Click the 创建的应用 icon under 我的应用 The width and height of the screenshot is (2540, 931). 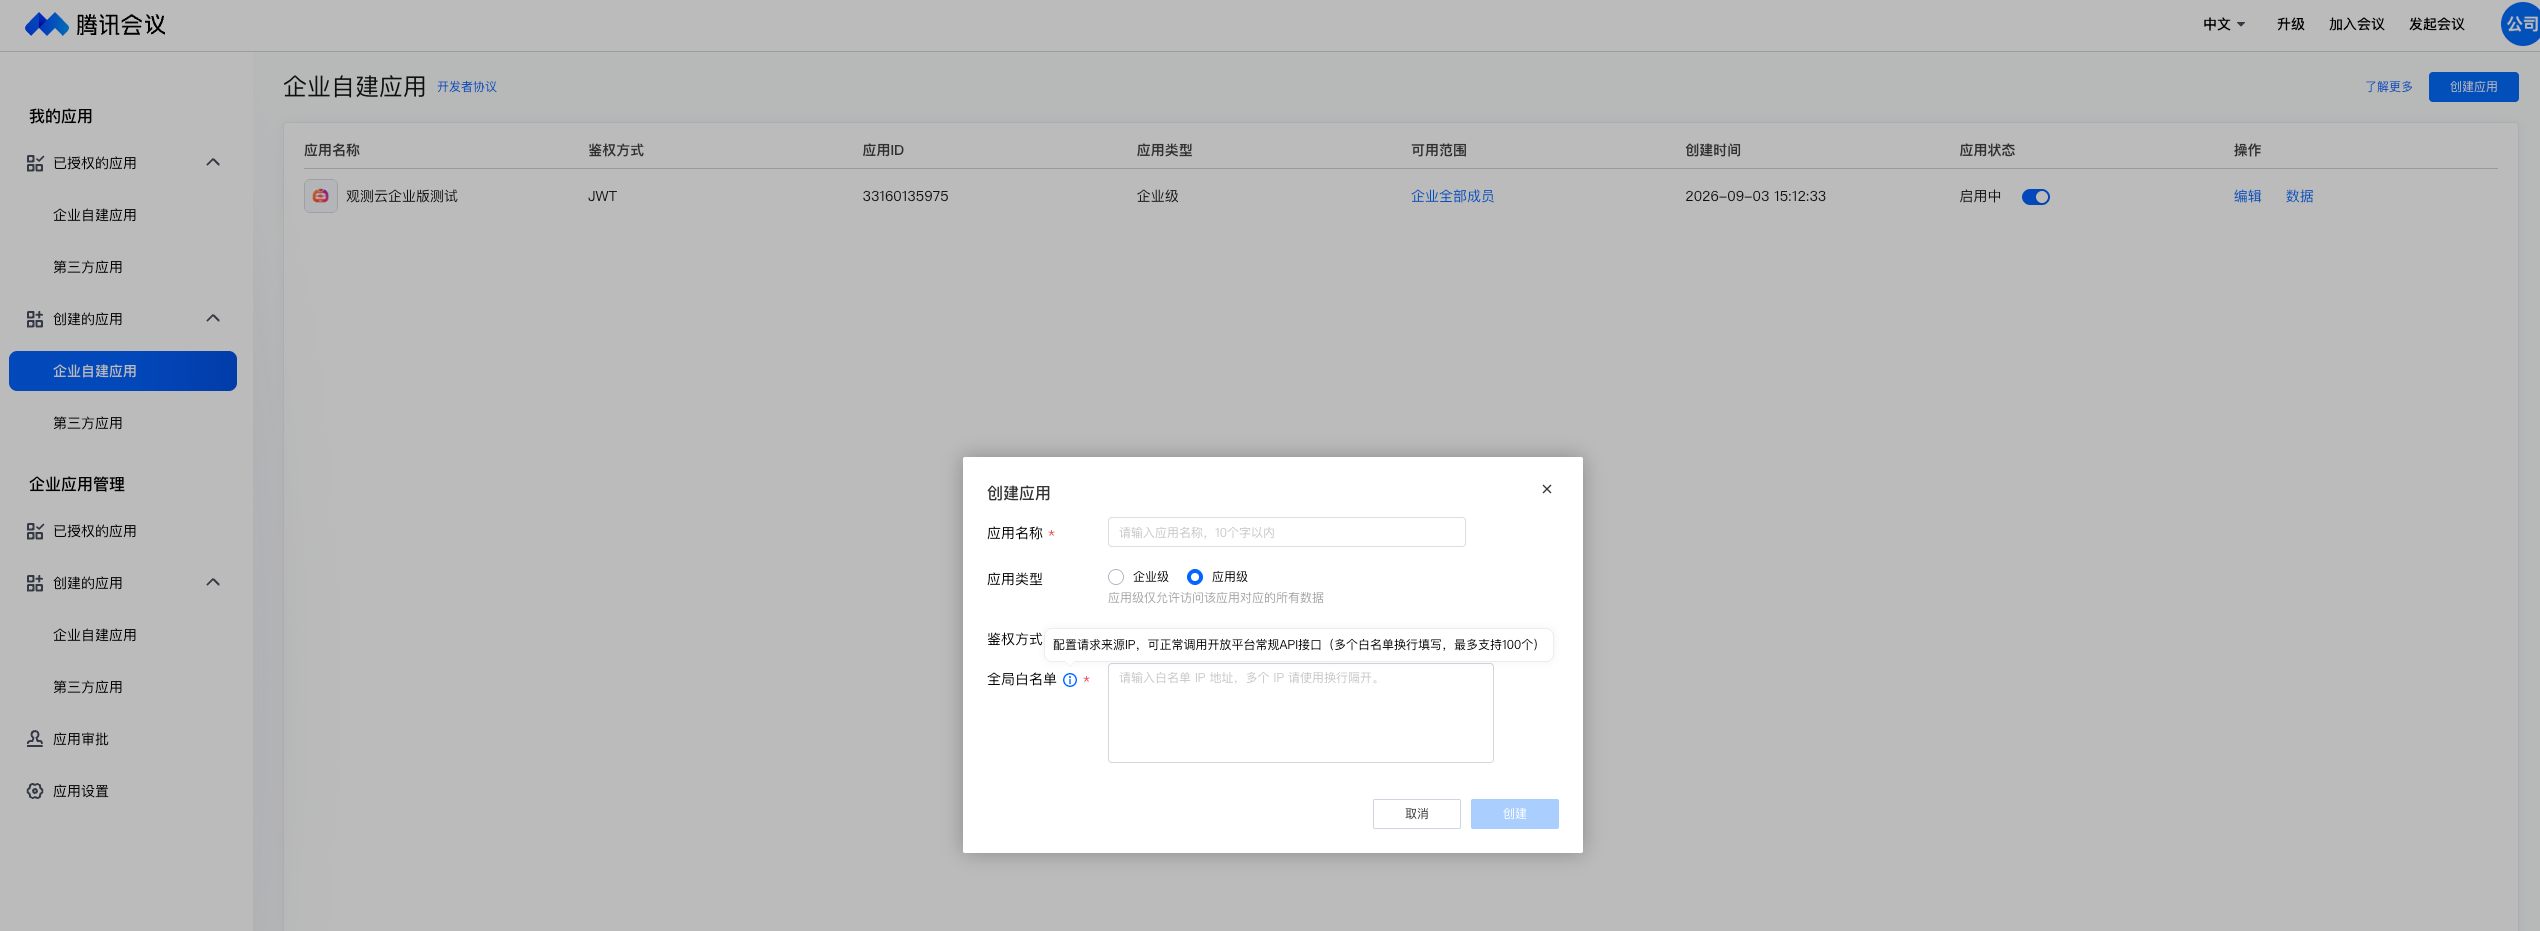point(35,319)
